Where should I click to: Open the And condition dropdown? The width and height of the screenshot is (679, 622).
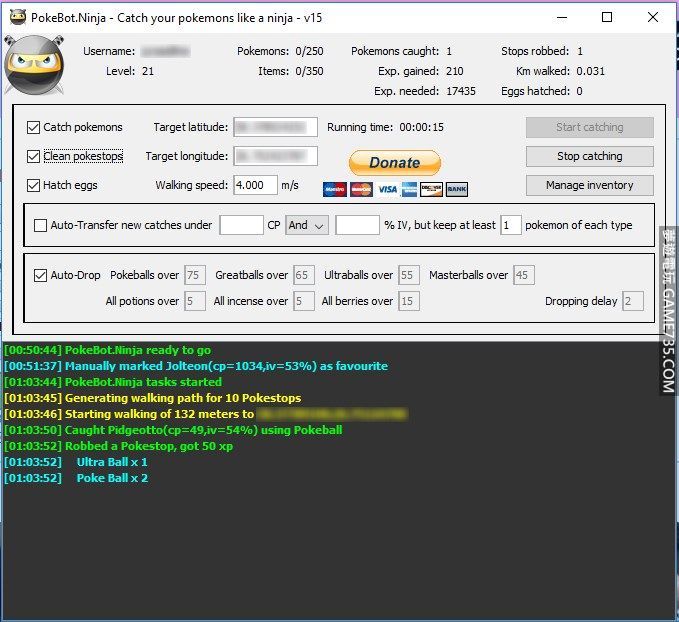306,225
